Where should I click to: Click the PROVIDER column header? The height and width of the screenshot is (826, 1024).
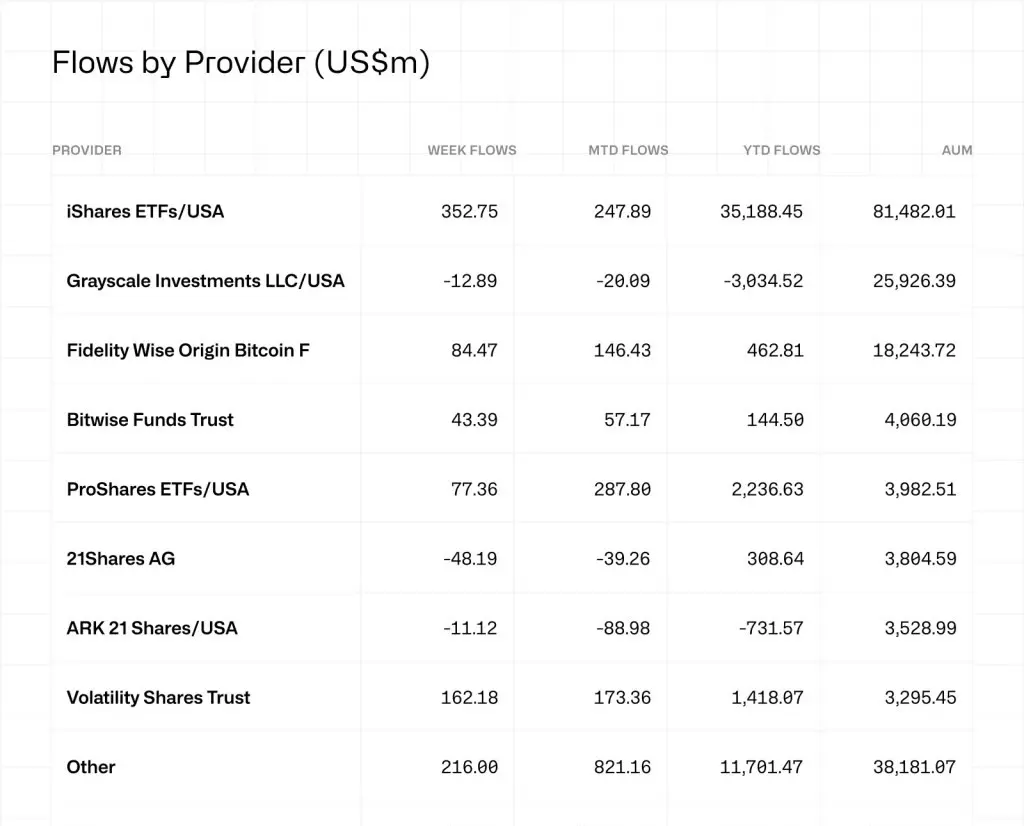coord(87,150)
